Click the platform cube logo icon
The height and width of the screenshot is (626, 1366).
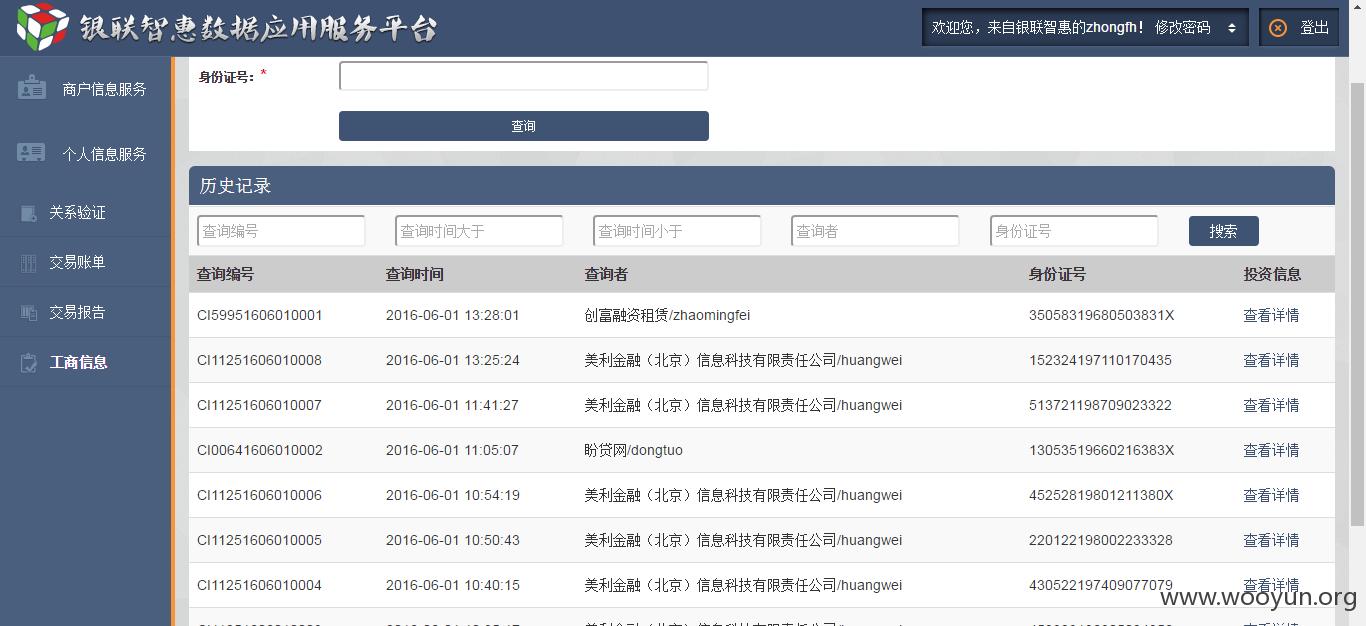42,27
